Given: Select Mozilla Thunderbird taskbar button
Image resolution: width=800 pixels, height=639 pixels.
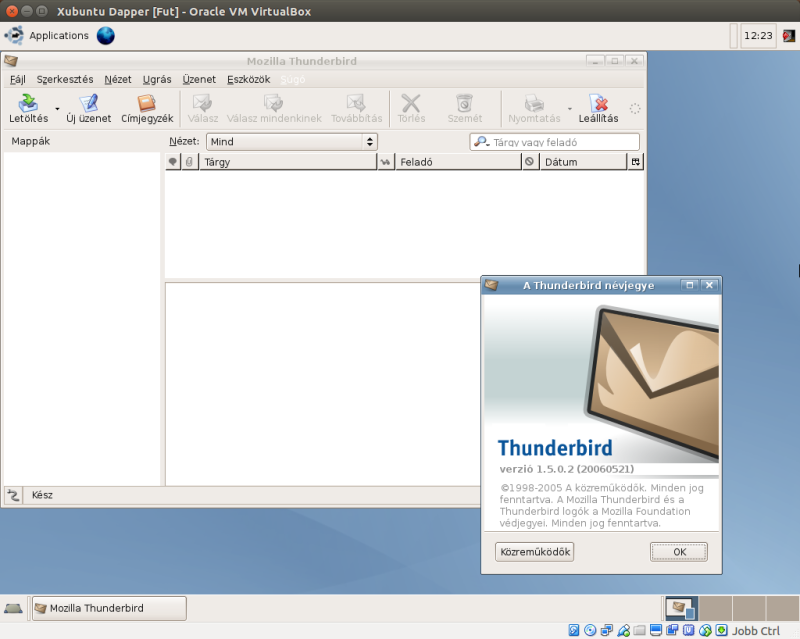Looking at the screenshot, I should (109, 608).
